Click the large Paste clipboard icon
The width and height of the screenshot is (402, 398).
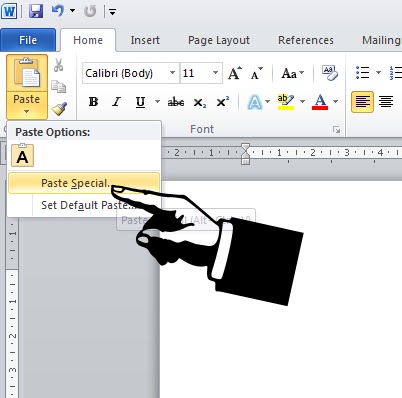(27, 73)
